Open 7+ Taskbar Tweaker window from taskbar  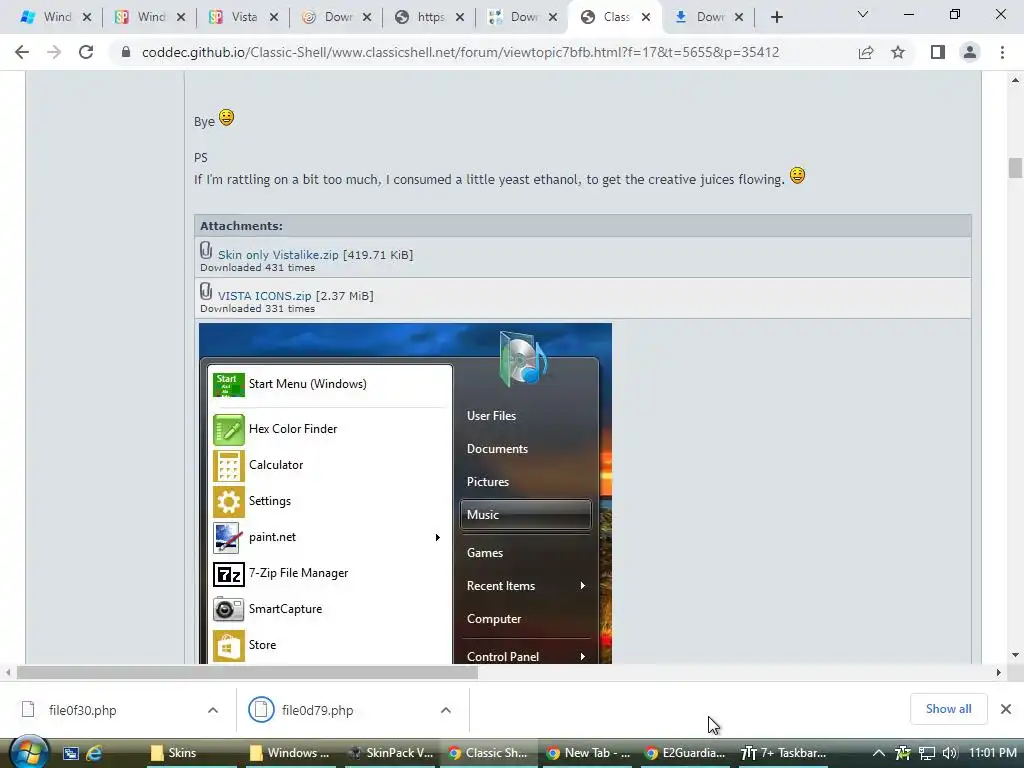tap(784, 753)
